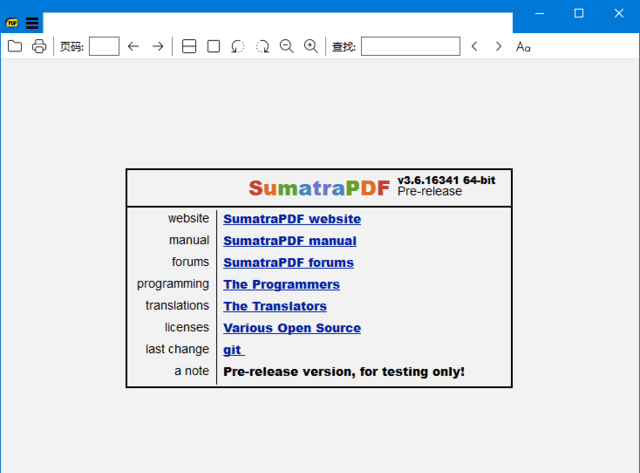Screen dimensions: 640x473
Task: Select continuous fit width layout icon
Action: (x=189, y=46)
